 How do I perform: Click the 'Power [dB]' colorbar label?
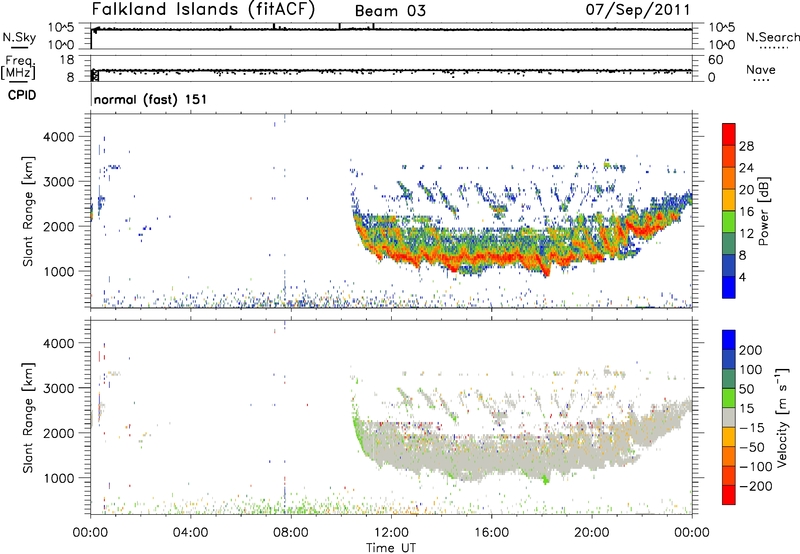764,211
